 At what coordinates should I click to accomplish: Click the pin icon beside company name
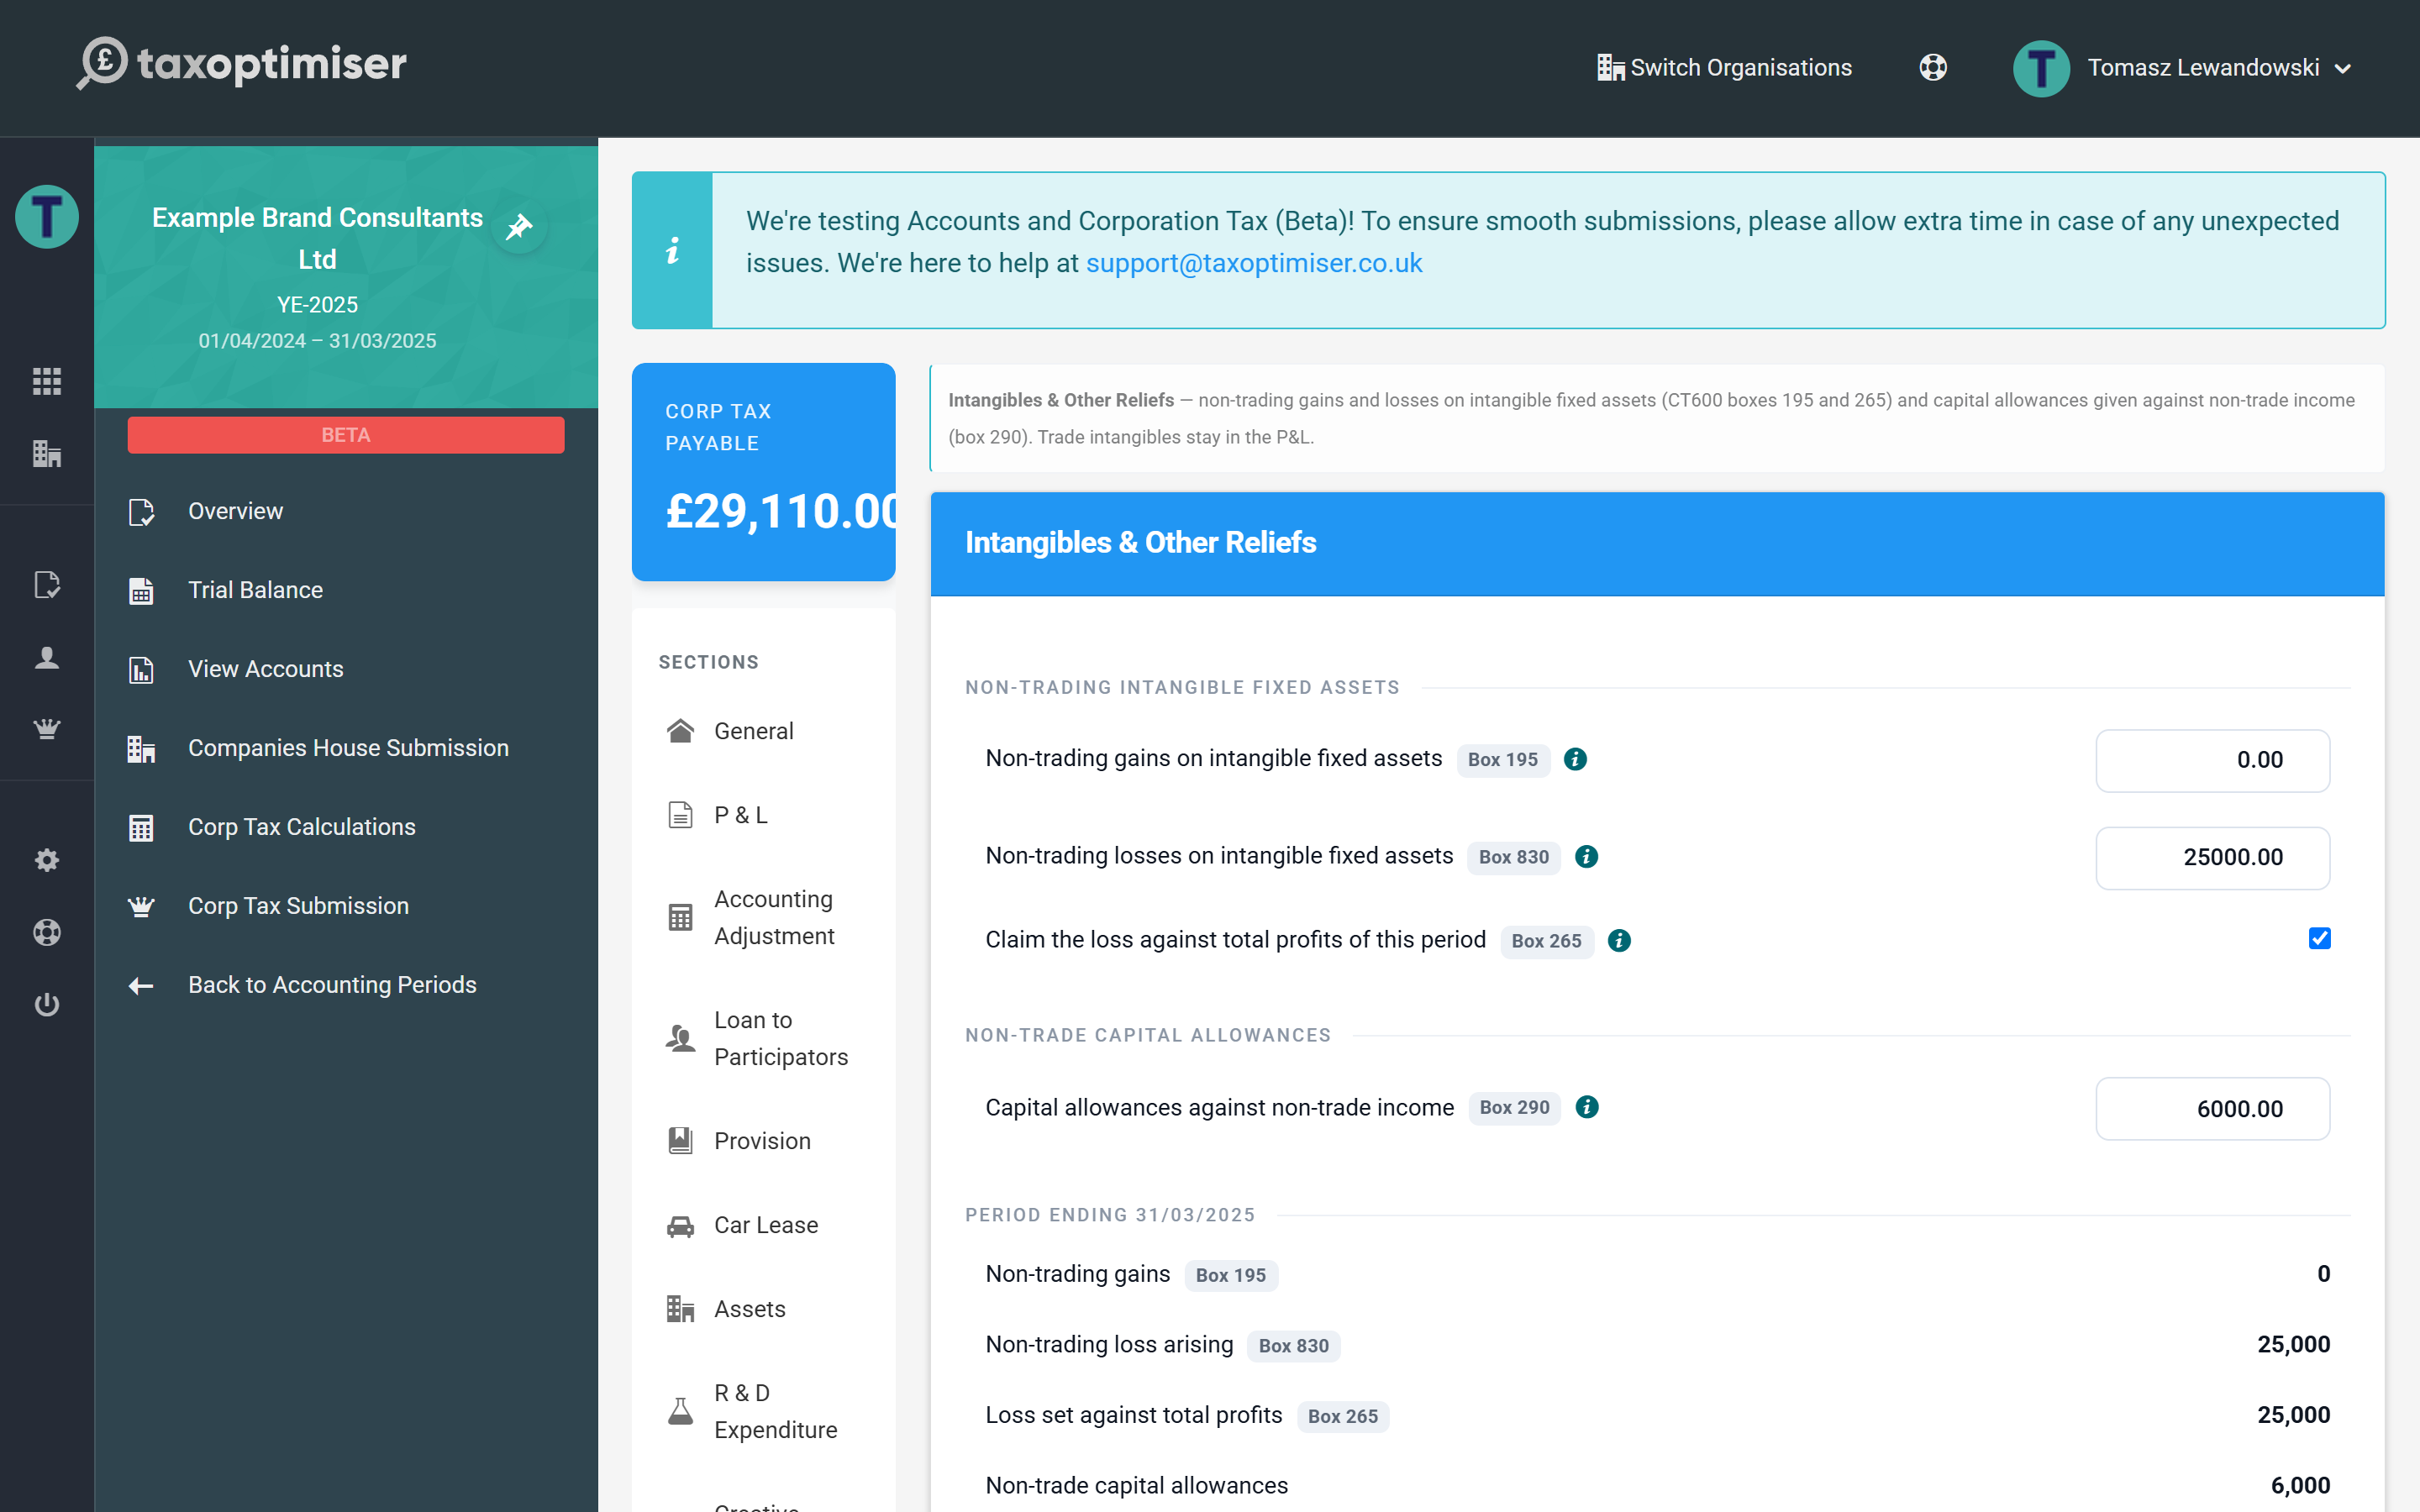point(519,227)
